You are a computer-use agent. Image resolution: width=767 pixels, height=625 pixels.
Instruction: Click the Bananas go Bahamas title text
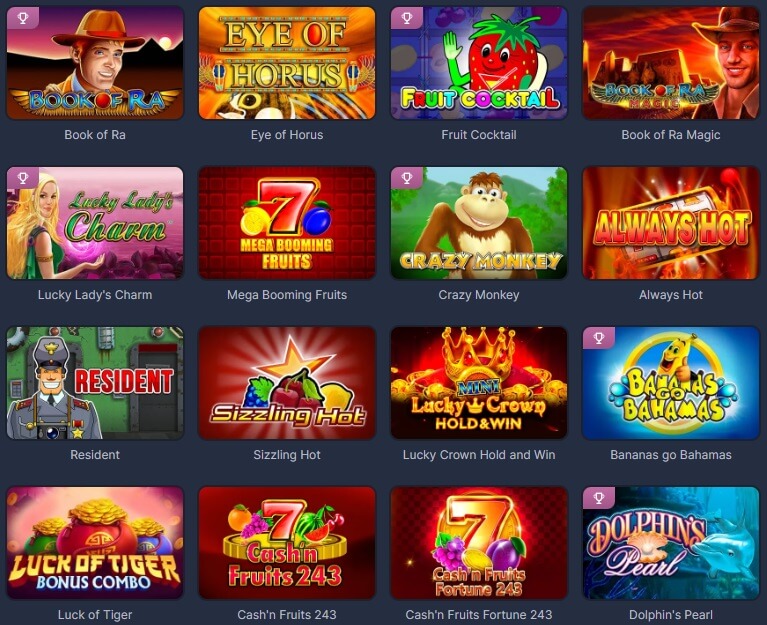coord(671,455)
